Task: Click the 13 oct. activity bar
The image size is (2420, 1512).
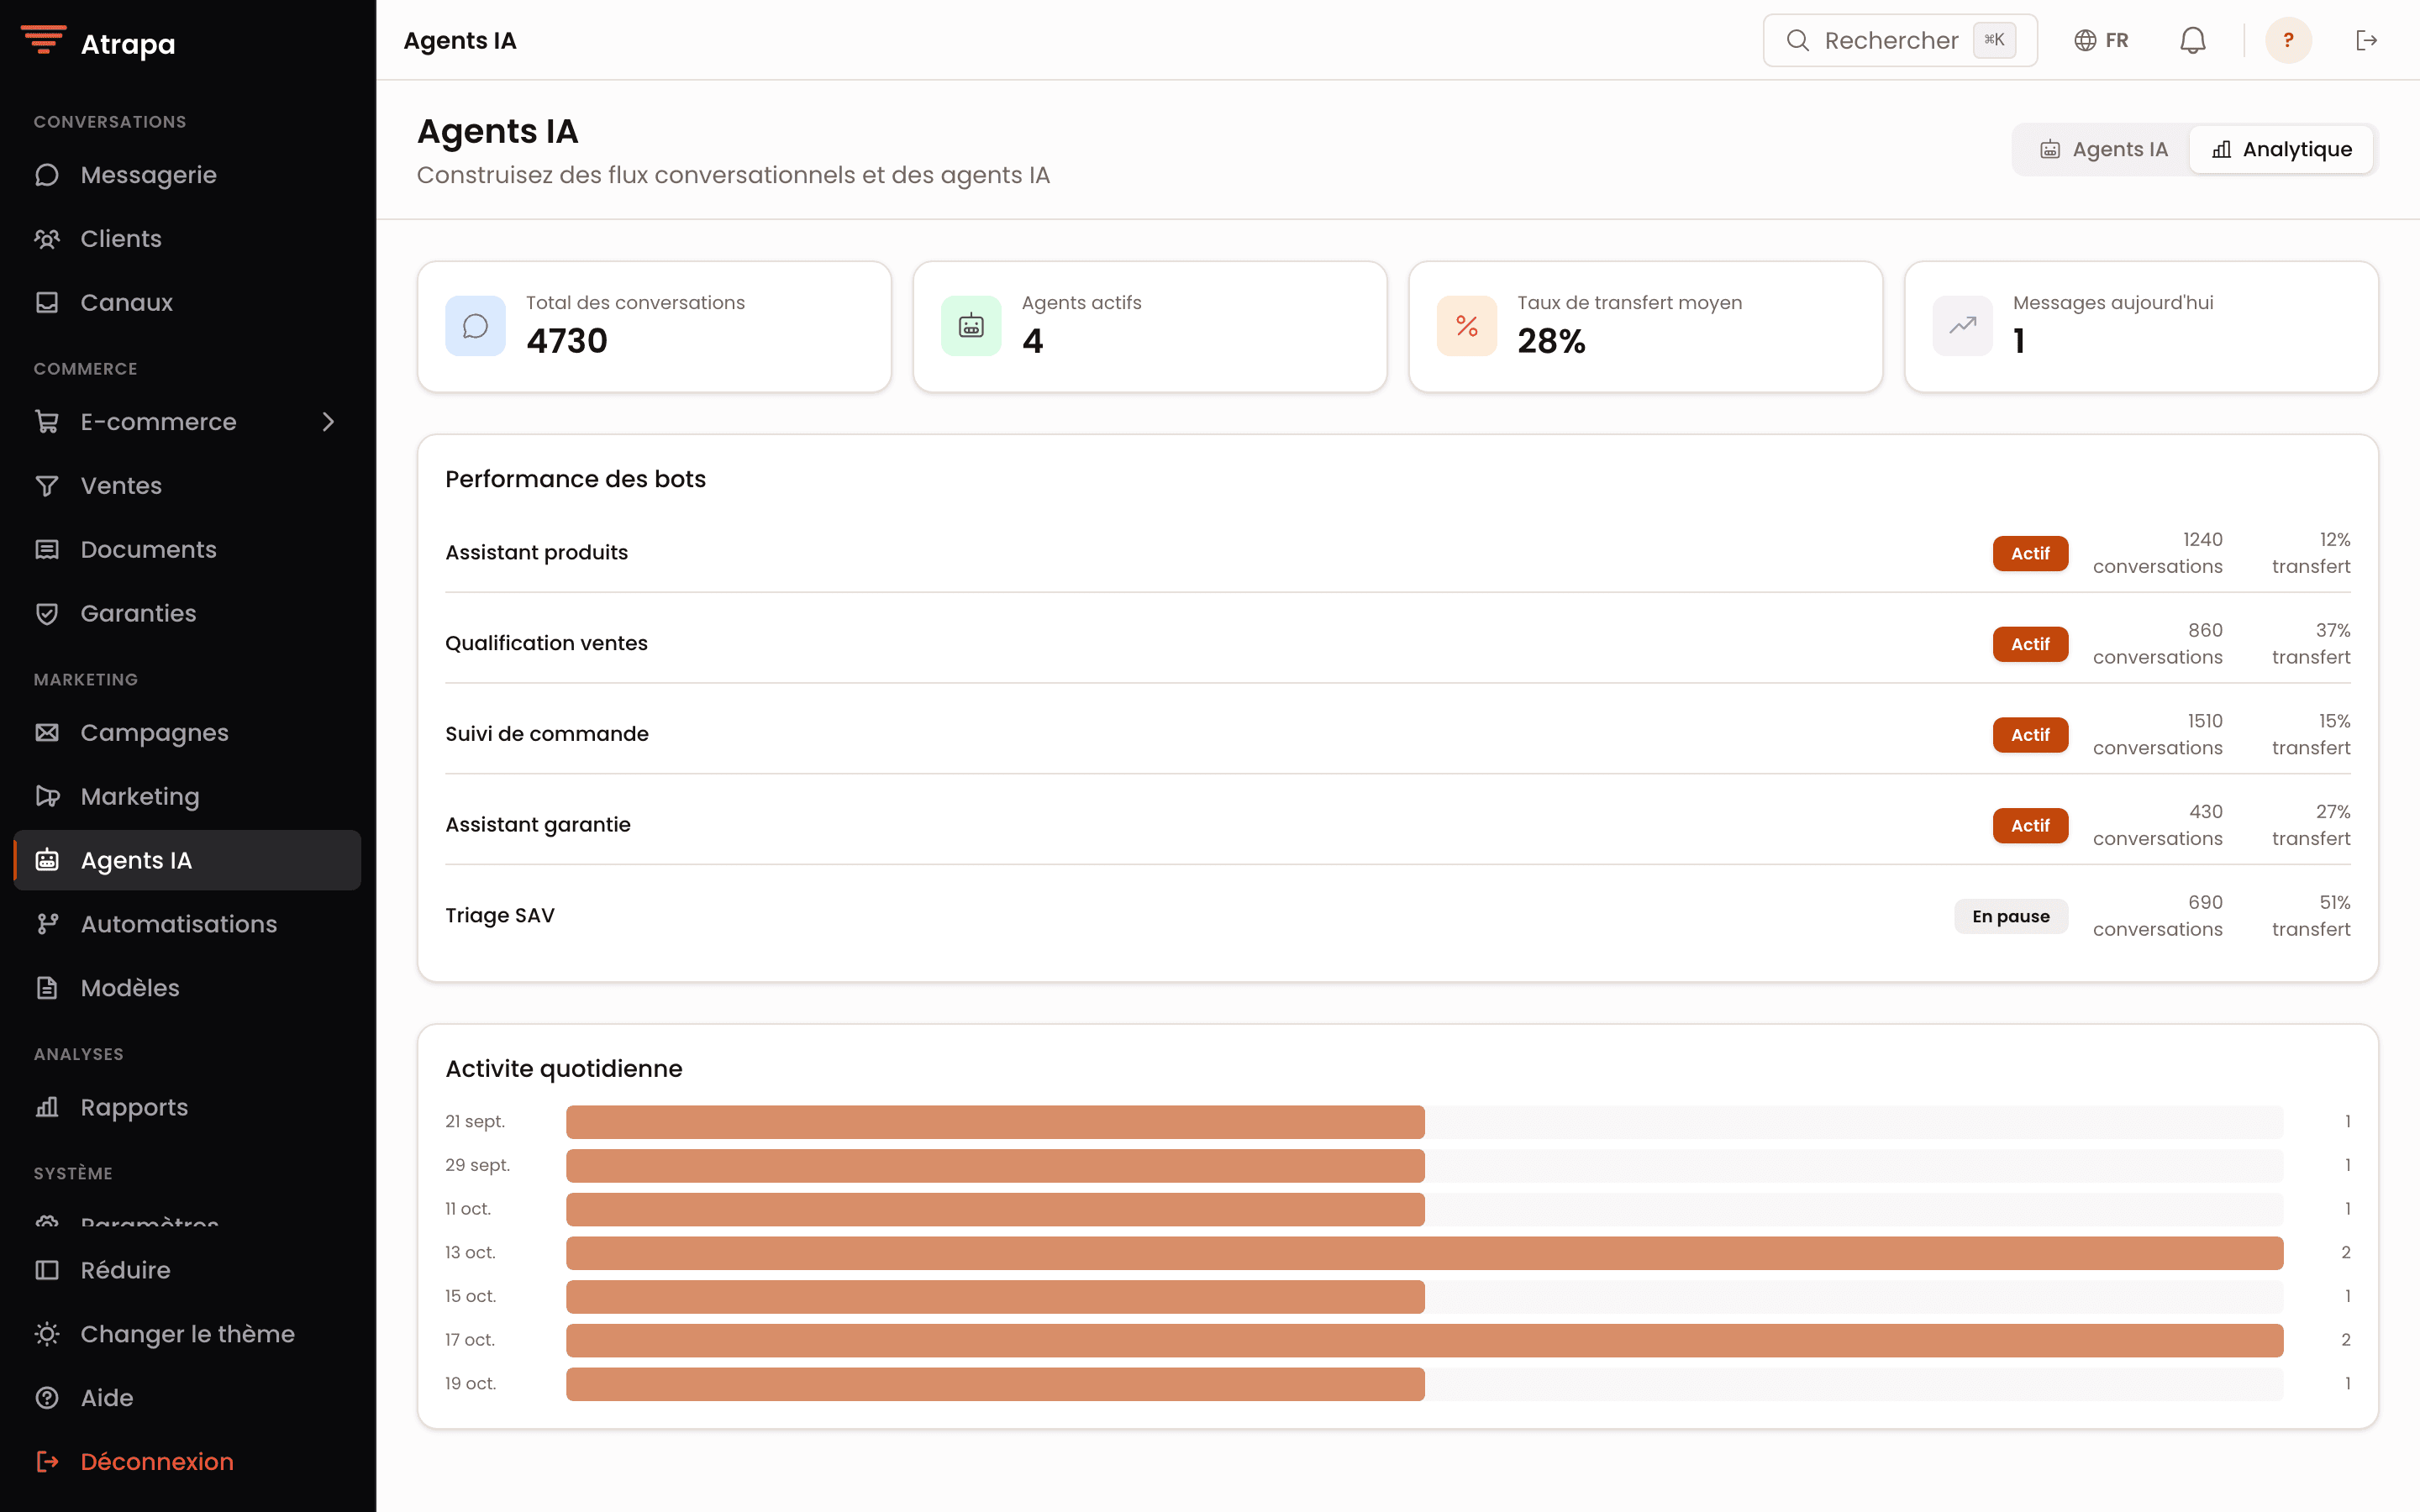Action: [1424, 1253]
